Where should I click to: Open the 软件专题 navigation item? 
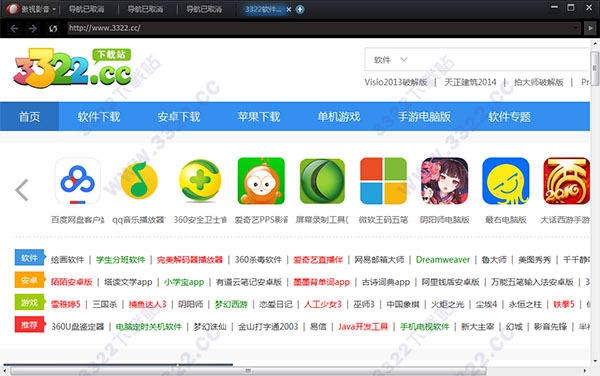[x=510, y=117]
